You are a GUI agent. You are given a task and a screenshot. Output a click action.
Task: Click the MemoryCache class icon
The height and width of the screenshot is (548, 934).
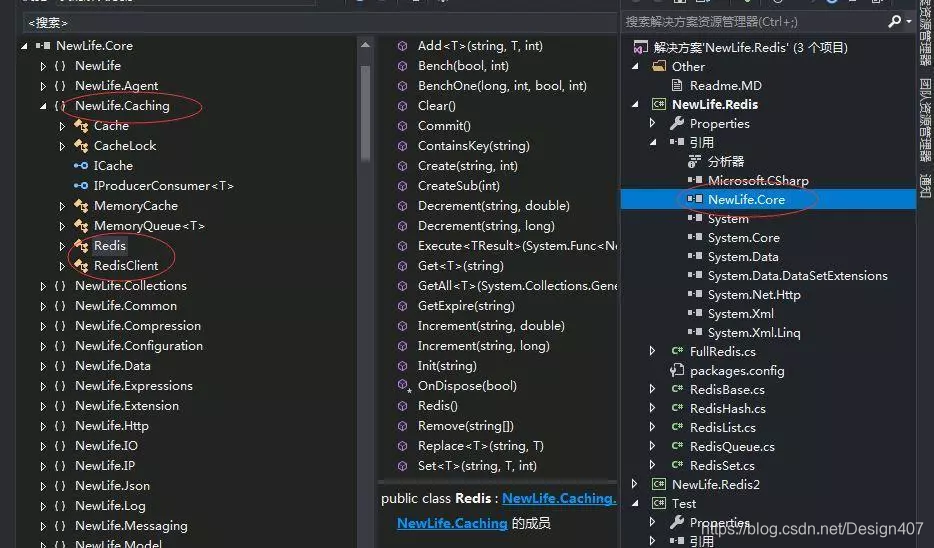click(81, 206)
